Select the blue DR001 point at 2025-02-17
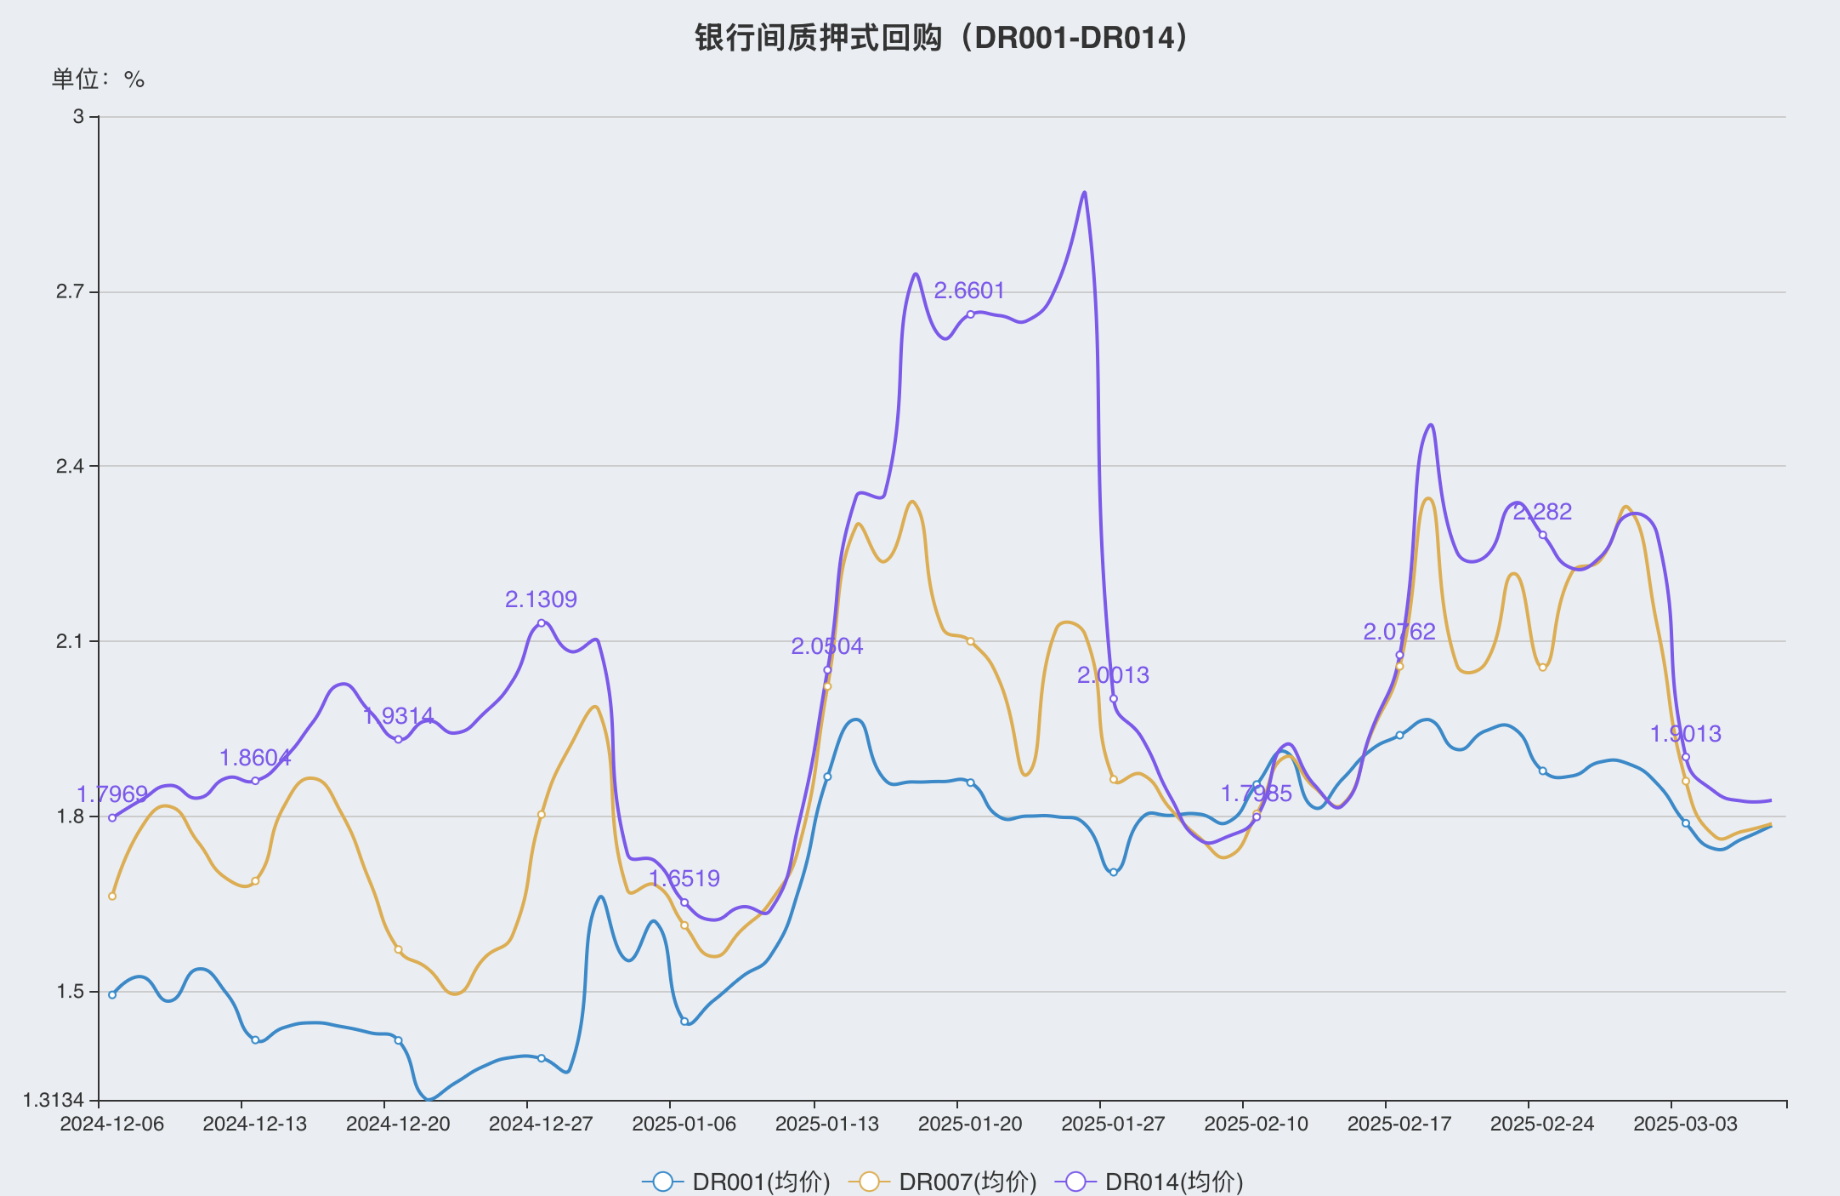The height and width of the screenshot is (1196, 1840). (x=1399, y=735)
